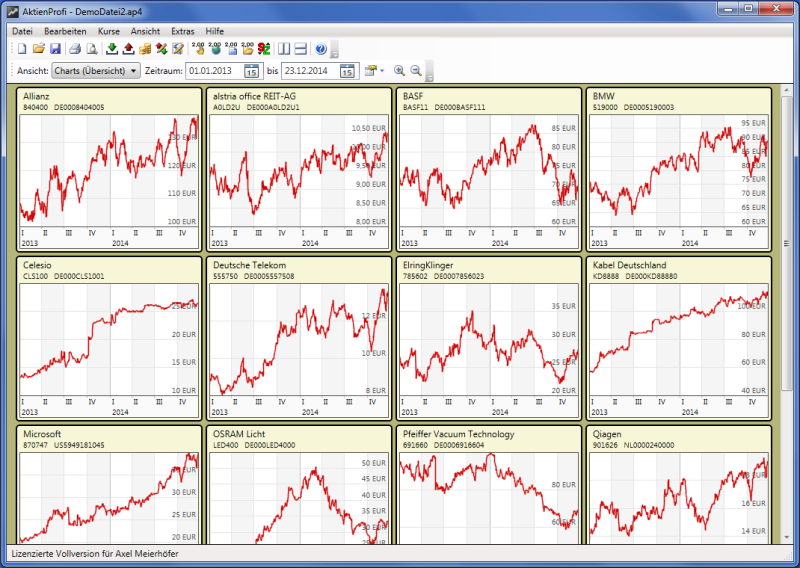Open print preview icon
800x568 pixels.
[x=91, y=49]
